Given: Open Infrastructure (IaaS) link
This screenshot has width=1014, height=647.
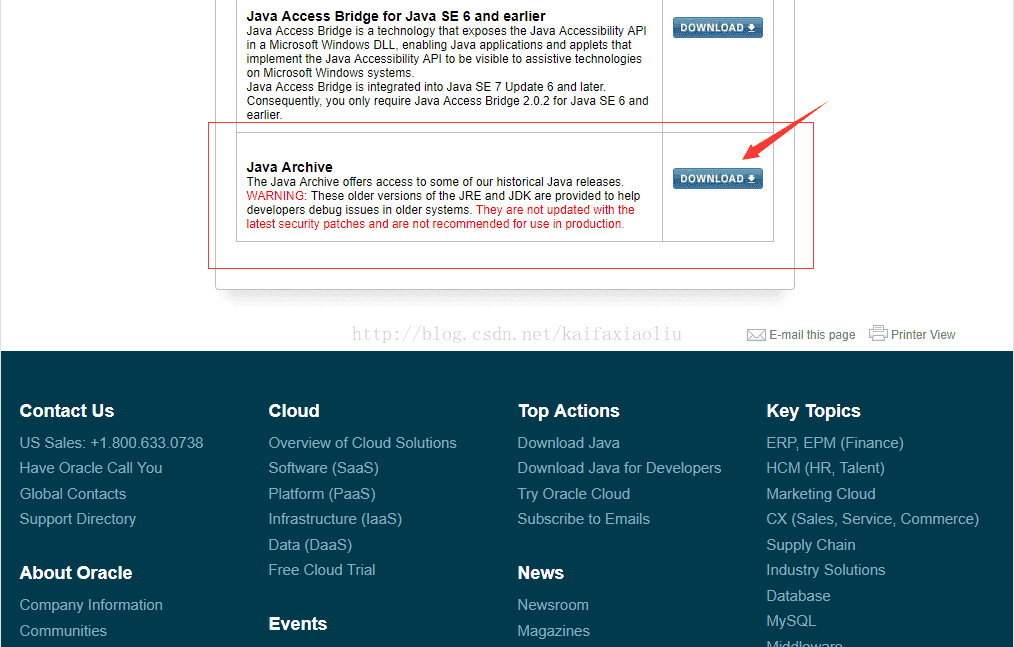Looking at the screenshot, I should 335,520.
